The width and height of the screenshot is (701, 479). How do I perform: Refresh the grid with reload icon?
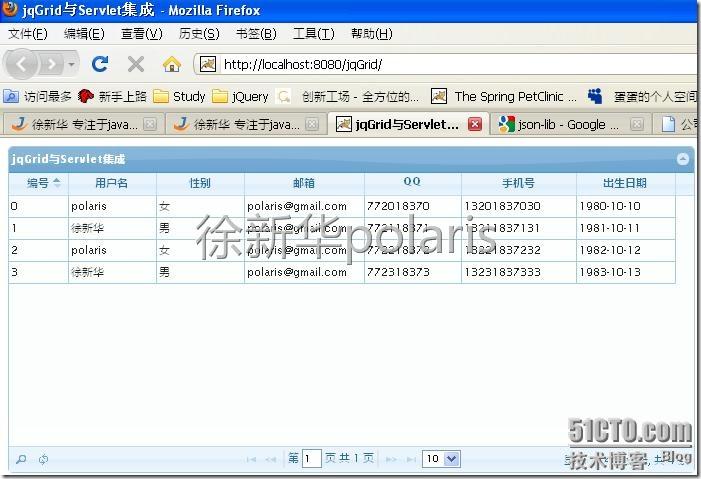[x=43, y=459]
